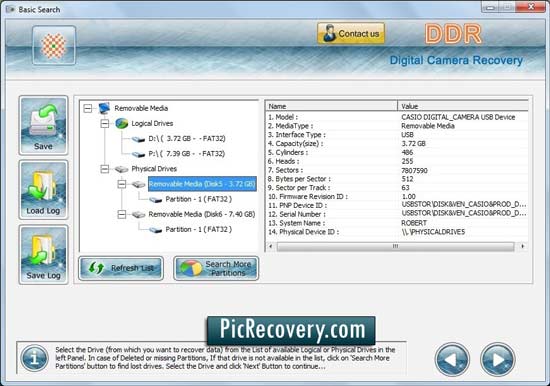Click the Basic Search title bar icon
Viewport: 550px width, 386px height.
[x=11, y=9]
